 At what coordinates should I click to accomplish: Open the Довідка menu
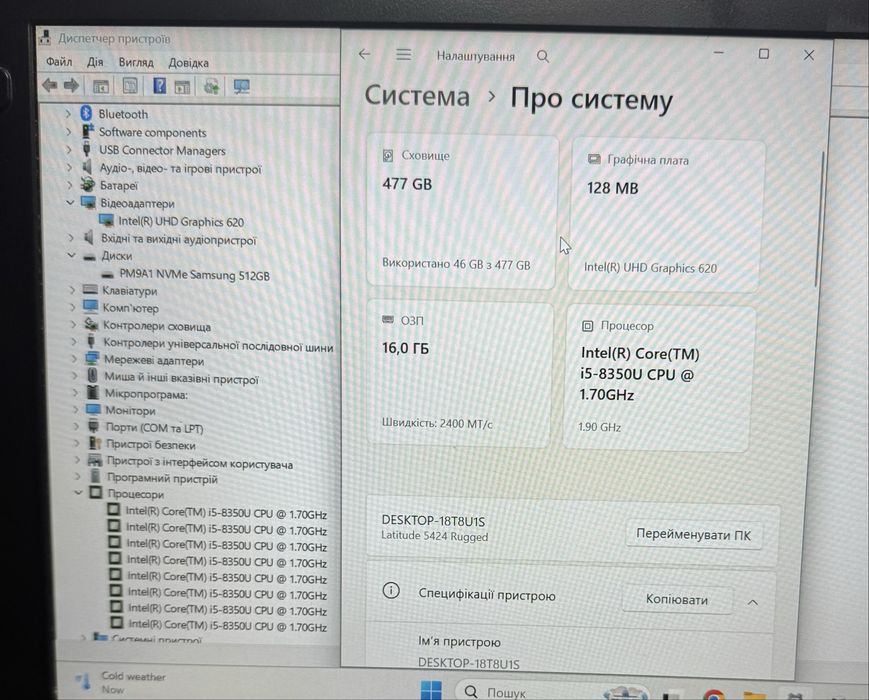click(188, 63)
